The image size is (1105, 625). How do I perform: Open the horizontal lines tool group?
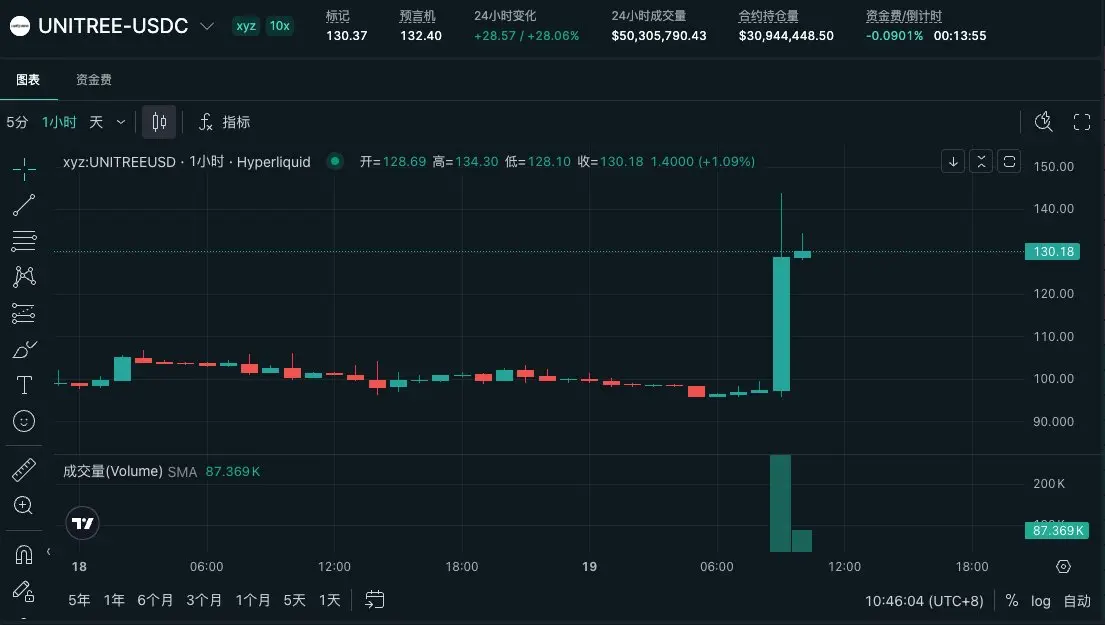point(24,241)
